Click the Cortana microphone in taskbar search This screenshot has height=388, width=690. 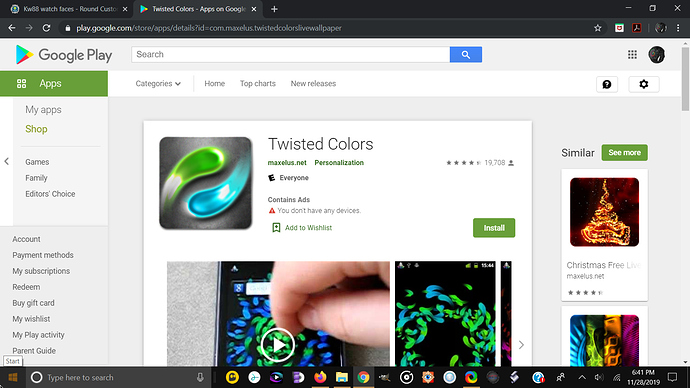tap(200, 377)
